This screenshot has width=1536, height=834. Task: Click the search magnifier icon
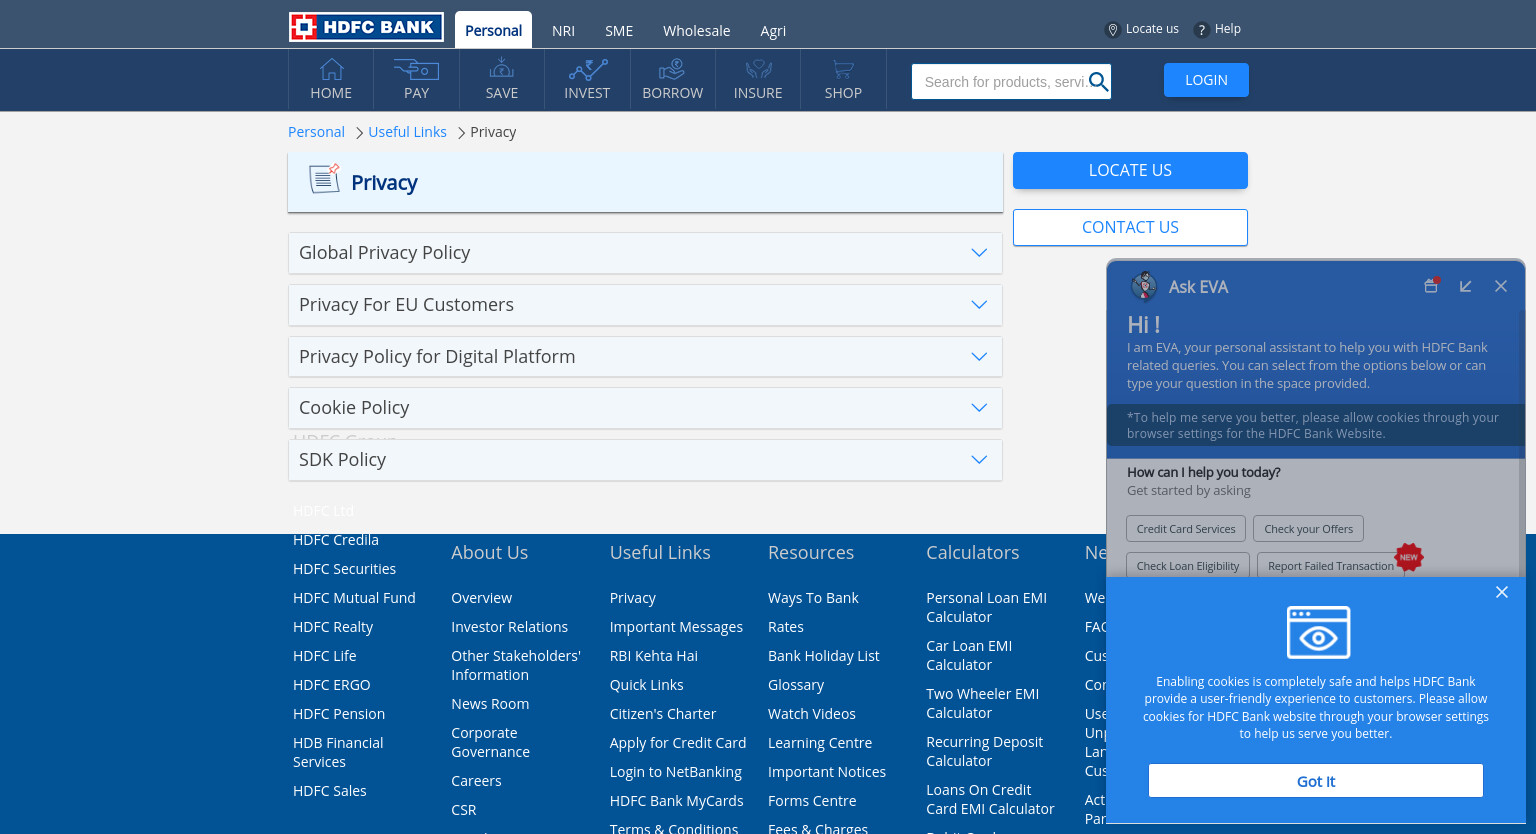tap(1098, 82)
